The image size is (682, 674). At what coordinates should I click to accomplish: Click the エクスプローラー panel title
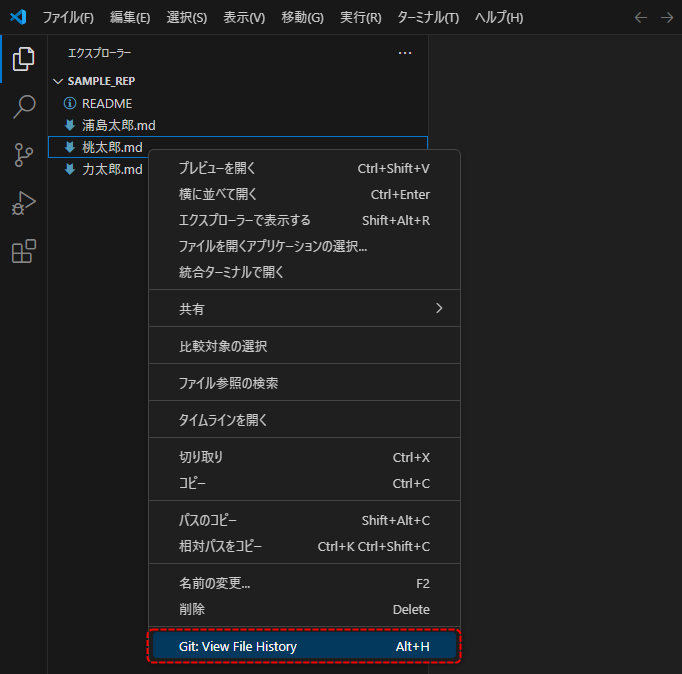99,53
